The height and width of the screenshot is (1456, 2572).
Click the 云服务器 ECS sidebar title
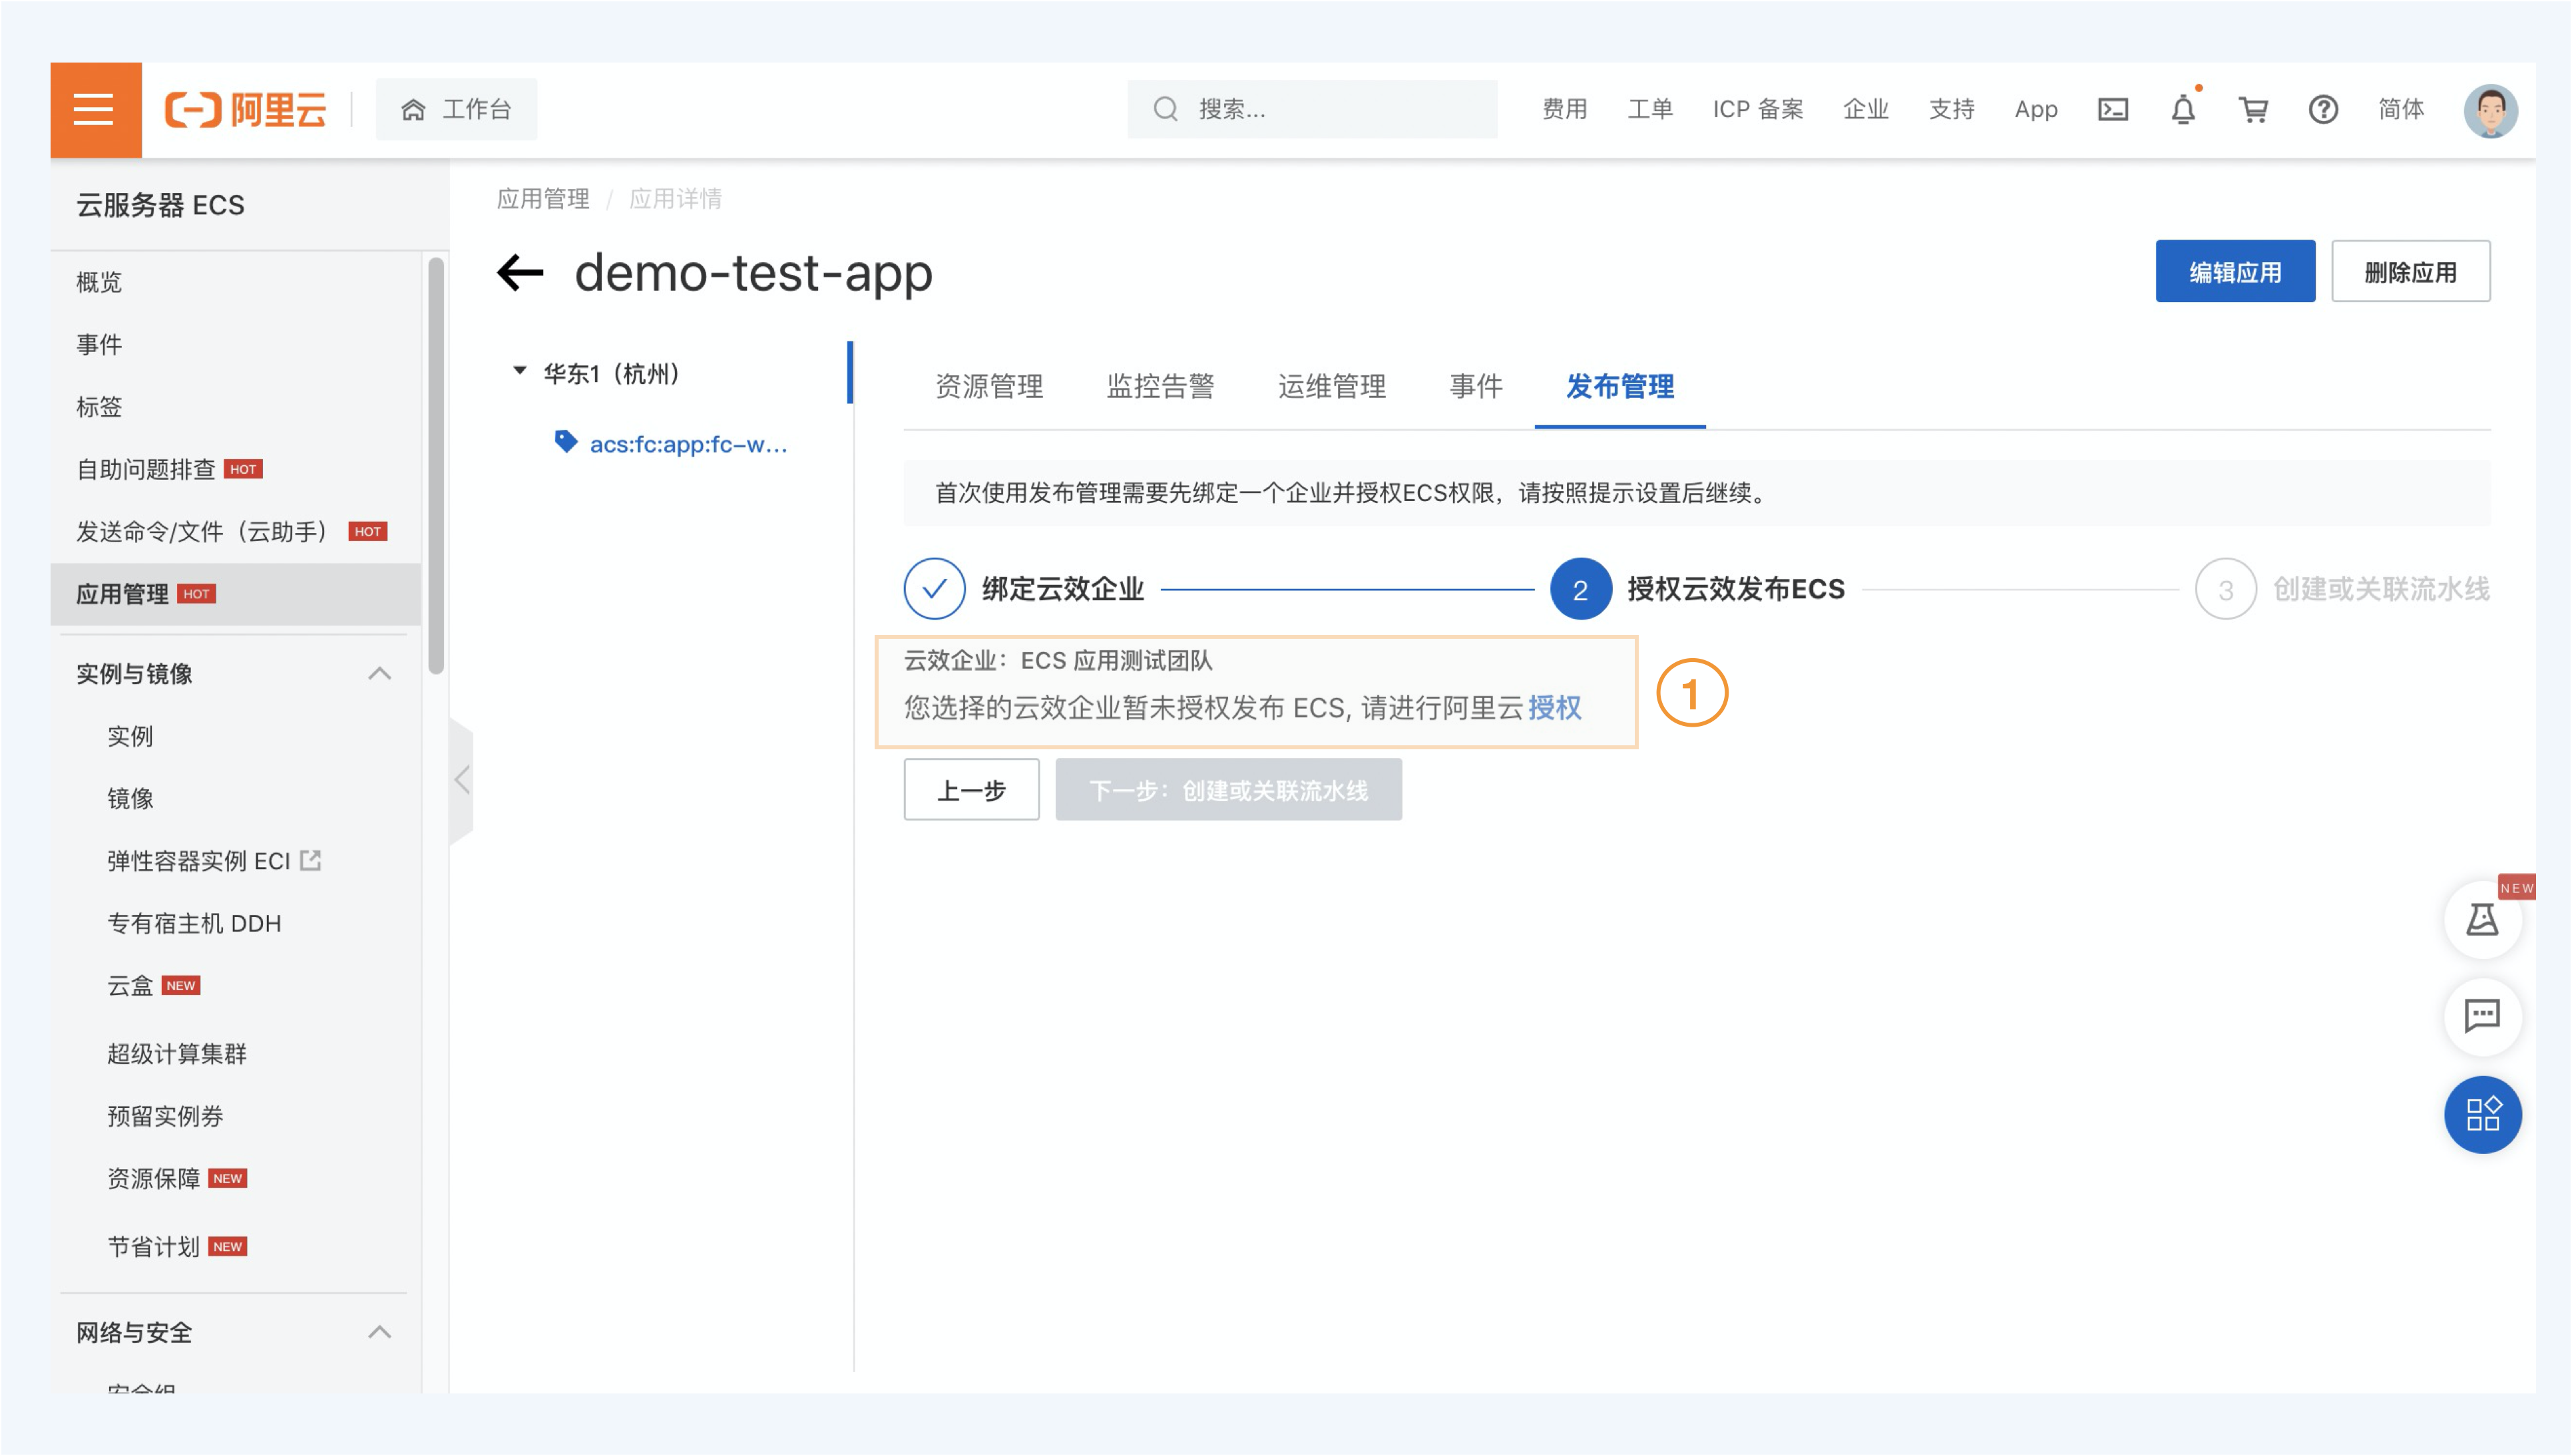(160, 205)
